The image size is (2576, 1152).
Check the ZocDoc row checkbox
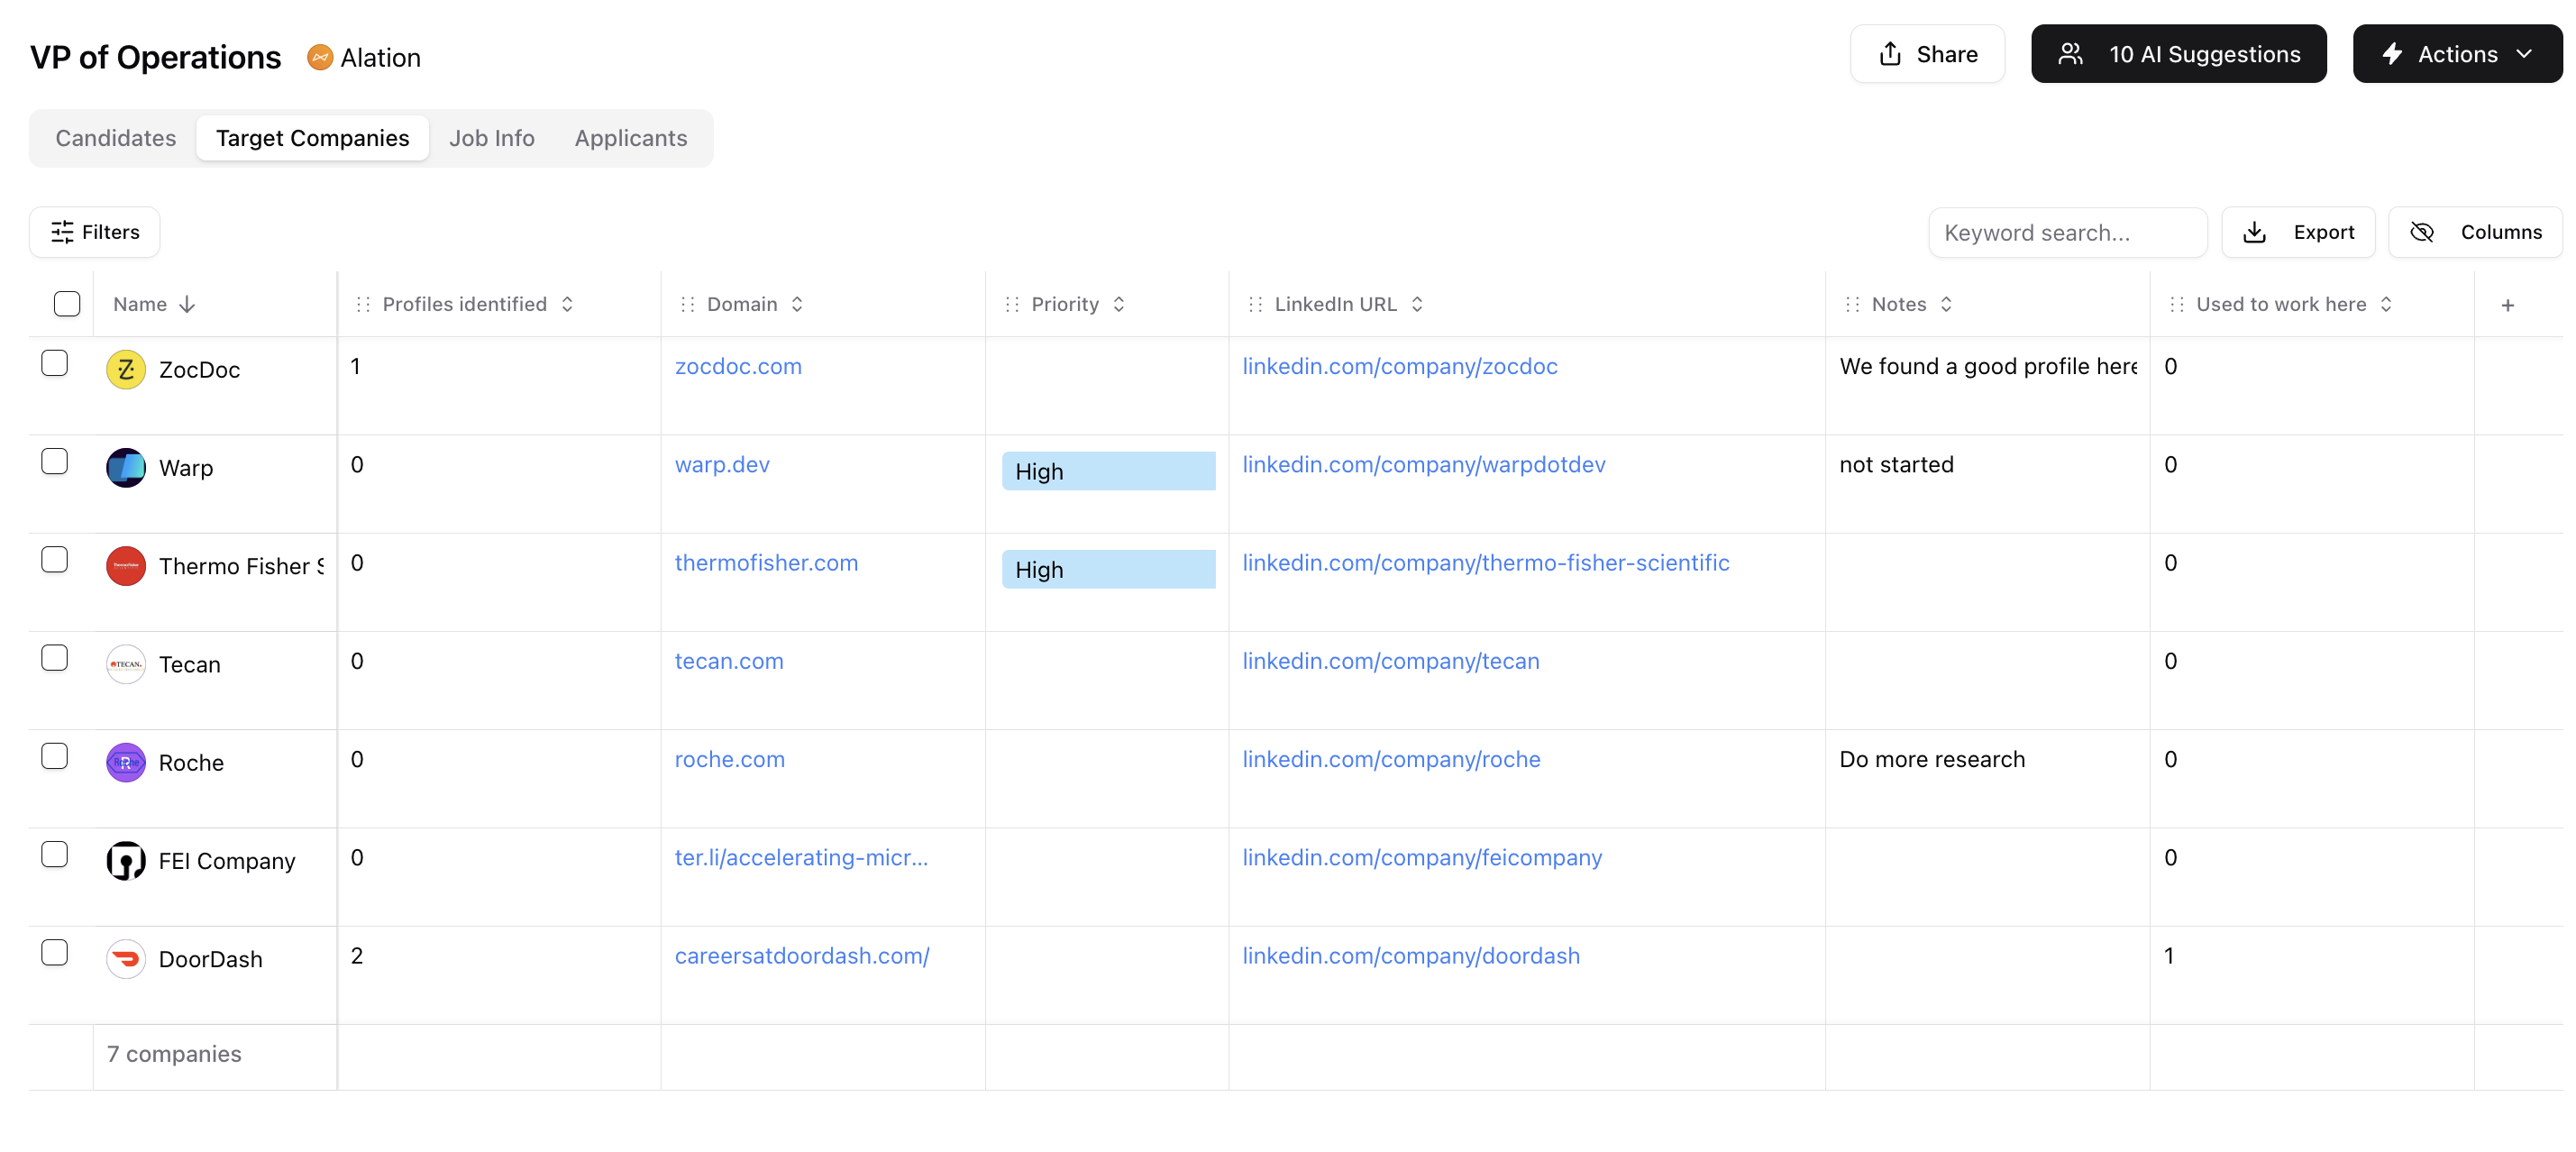point(55,362)
